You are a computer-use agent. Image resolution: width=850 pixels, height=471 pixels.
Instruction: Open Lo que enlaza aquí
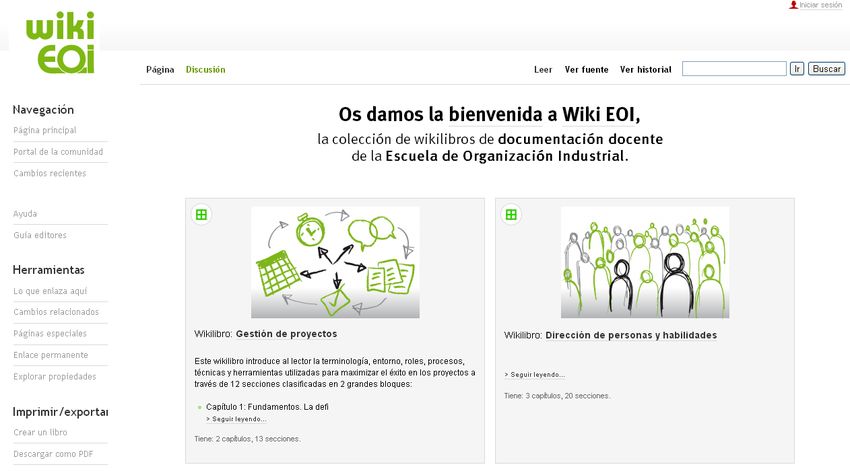point(50,291)
